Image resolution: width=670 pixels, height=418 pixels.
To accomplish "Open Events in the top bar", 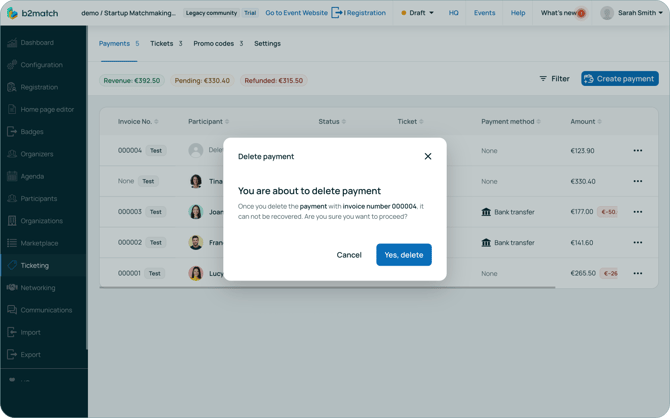I will coord(485,13).
